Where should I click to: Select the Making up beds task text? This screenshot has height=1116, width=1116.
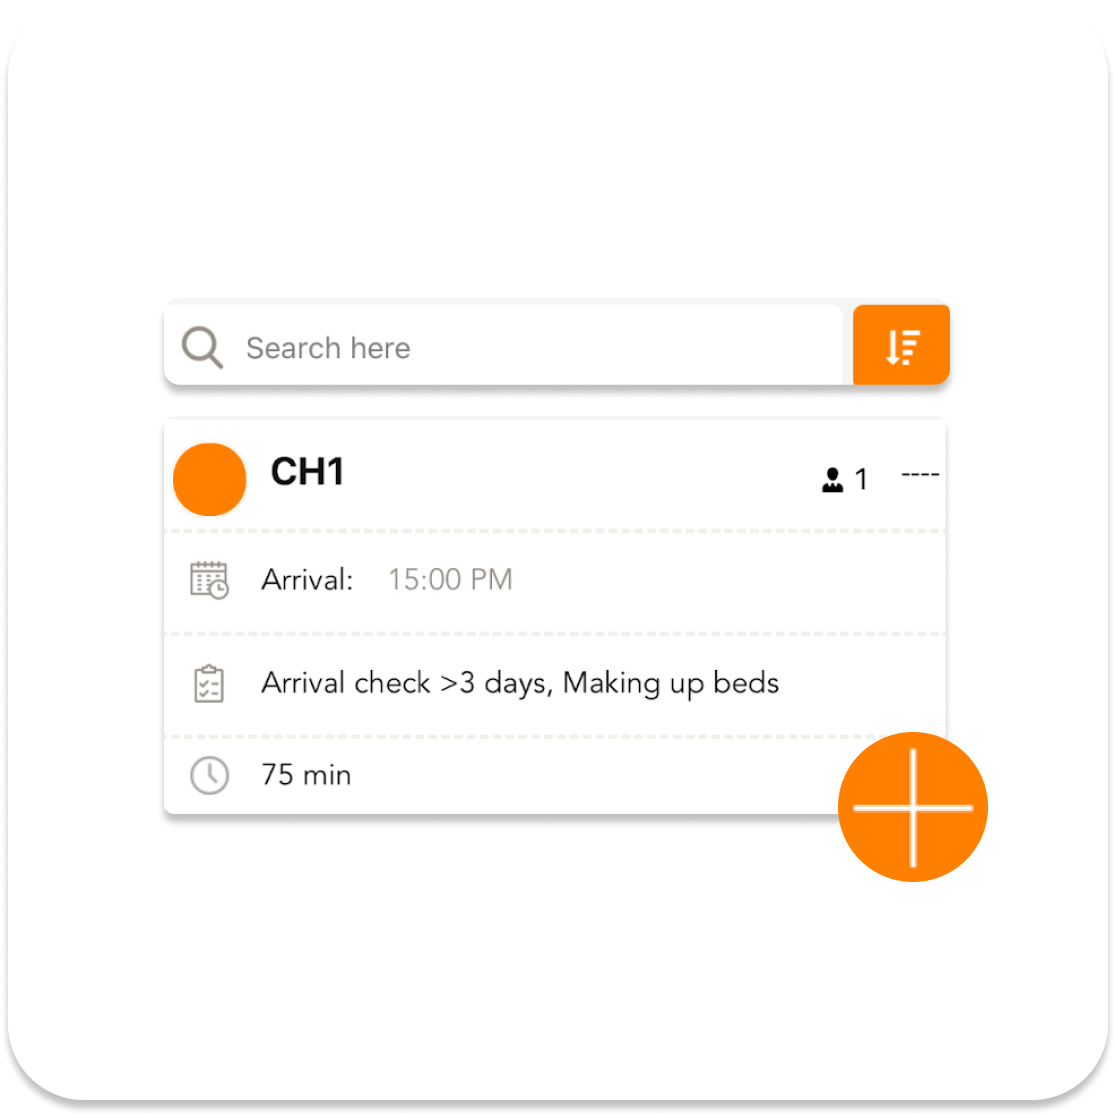(671, 683)
